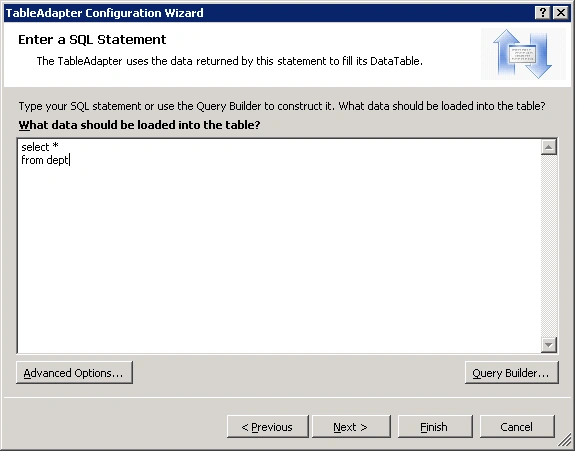Click the scrollbar up arrow
Image resolution: width=577 pixels, height=452 pixels.
tap(549, 147)
